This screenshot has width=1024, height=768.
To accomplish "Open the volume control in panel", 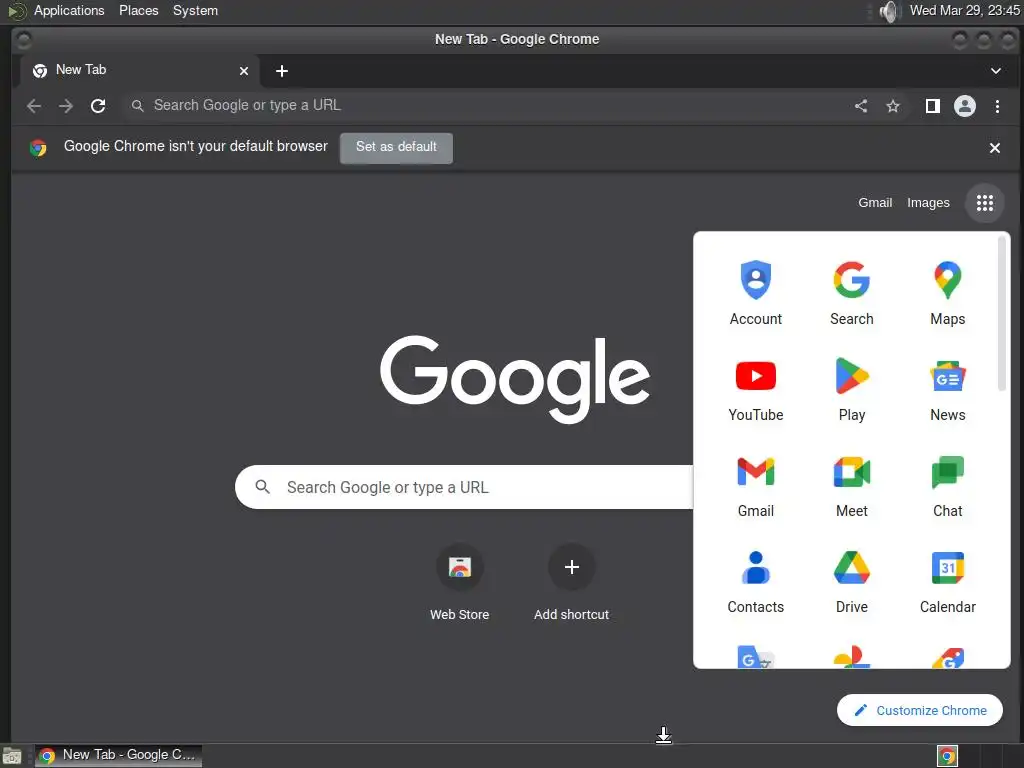I will 889,11.
